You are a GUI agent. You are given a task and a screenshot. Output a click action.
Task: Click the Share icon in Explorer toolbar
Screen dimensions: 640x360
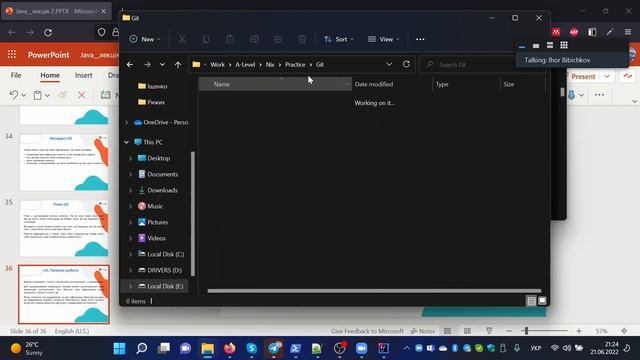278,39
